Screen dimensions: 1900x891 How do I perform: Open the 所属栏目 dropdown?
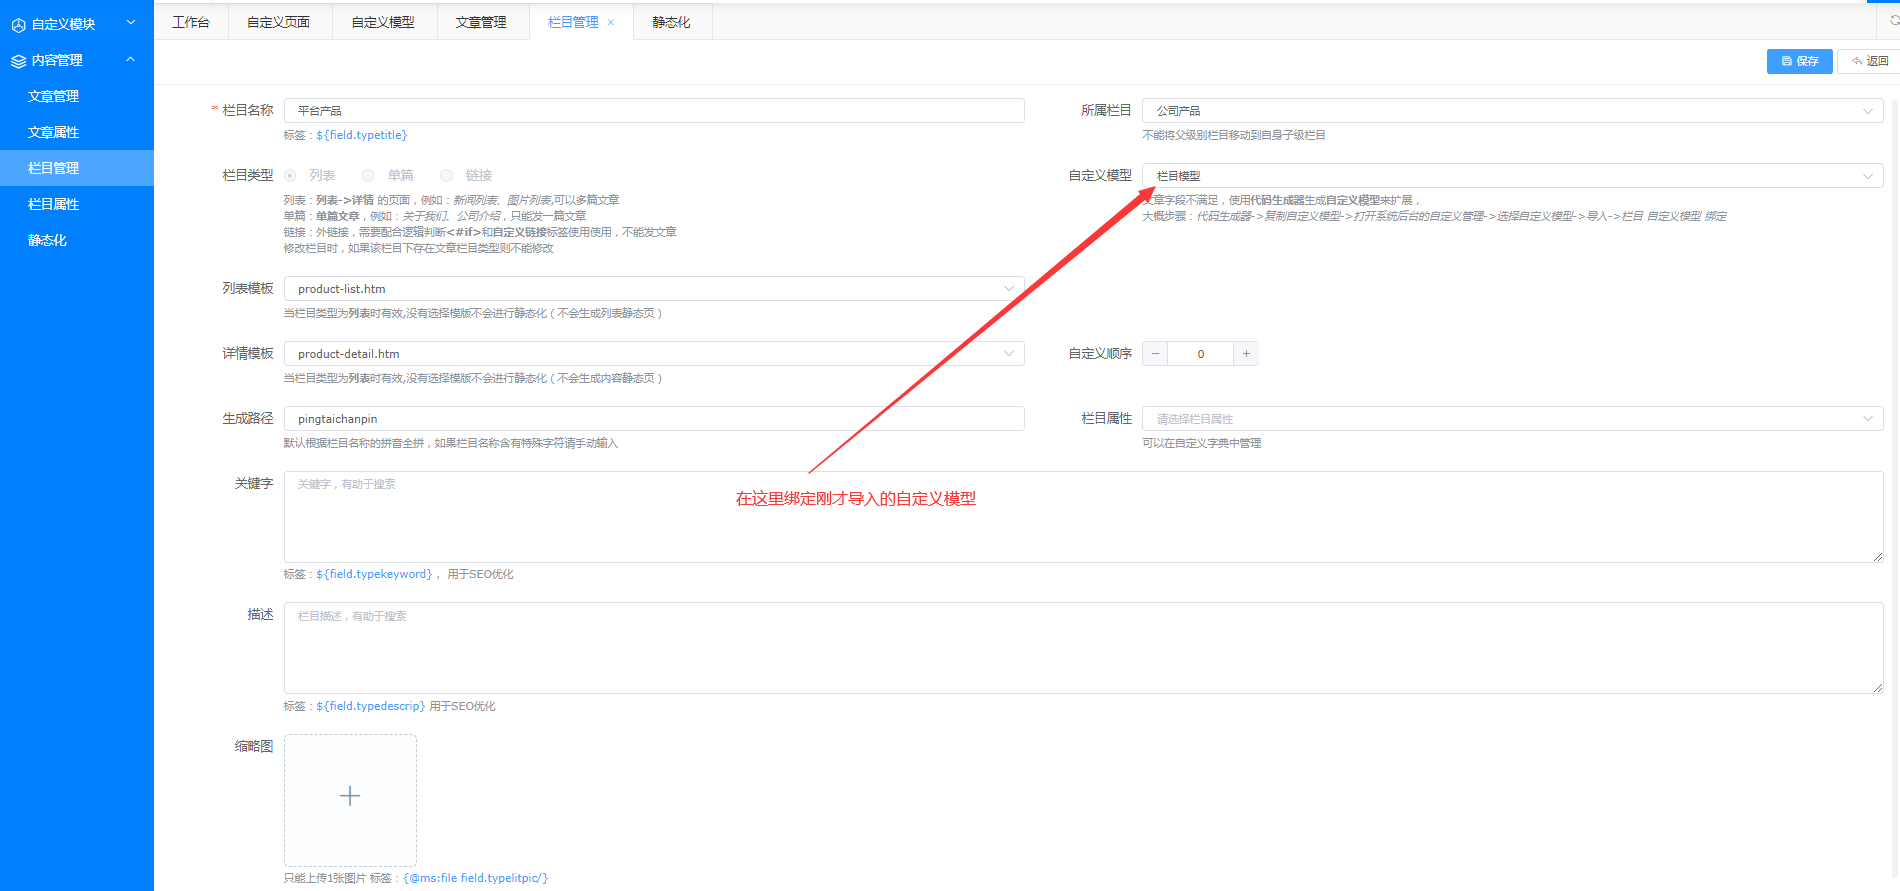1511,111
